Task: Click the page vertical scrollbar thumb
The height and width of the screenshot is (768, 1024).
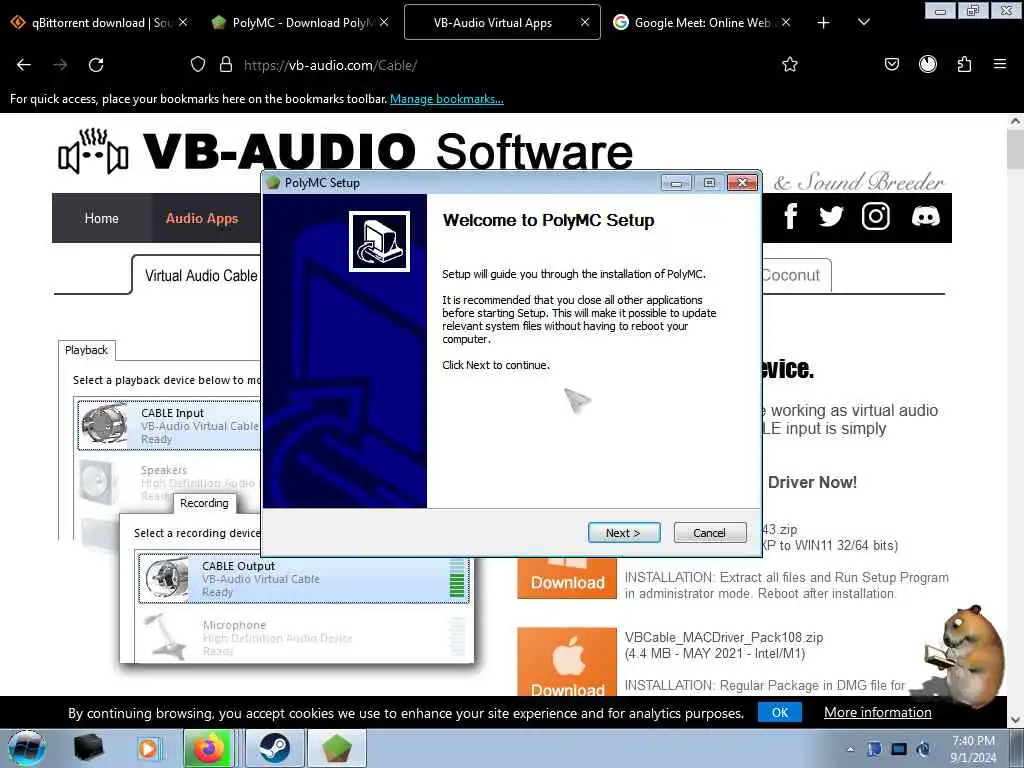Action: coord(1015,148)
